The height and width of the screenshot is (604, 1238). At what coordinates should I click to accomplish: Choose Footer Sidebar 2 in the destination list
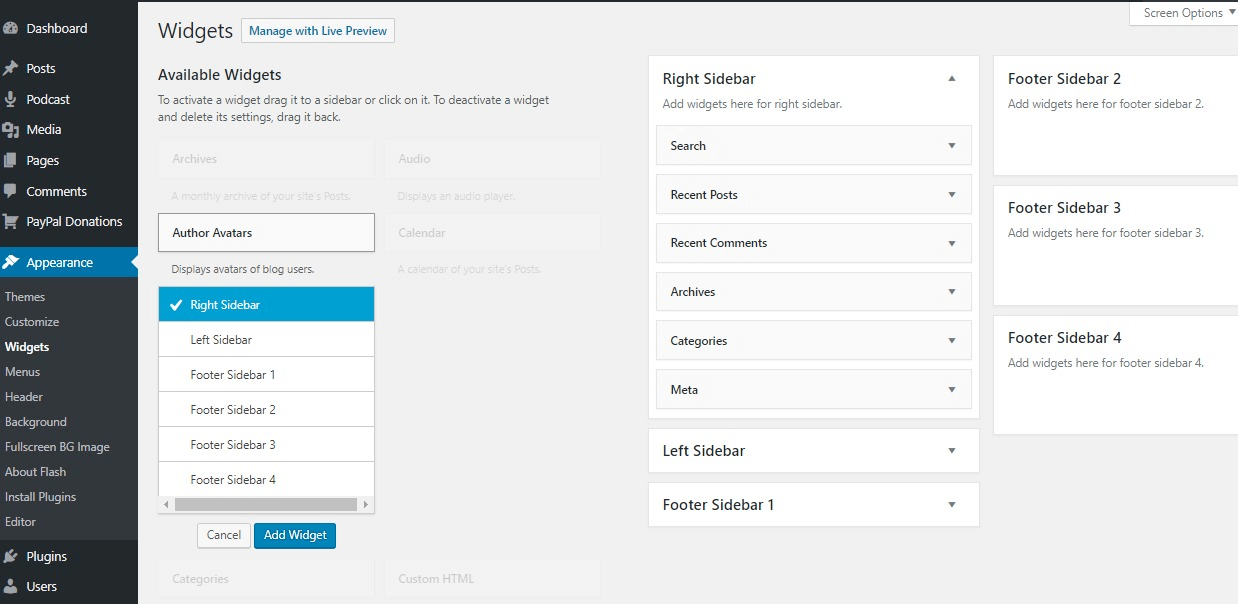pos(265,409)
